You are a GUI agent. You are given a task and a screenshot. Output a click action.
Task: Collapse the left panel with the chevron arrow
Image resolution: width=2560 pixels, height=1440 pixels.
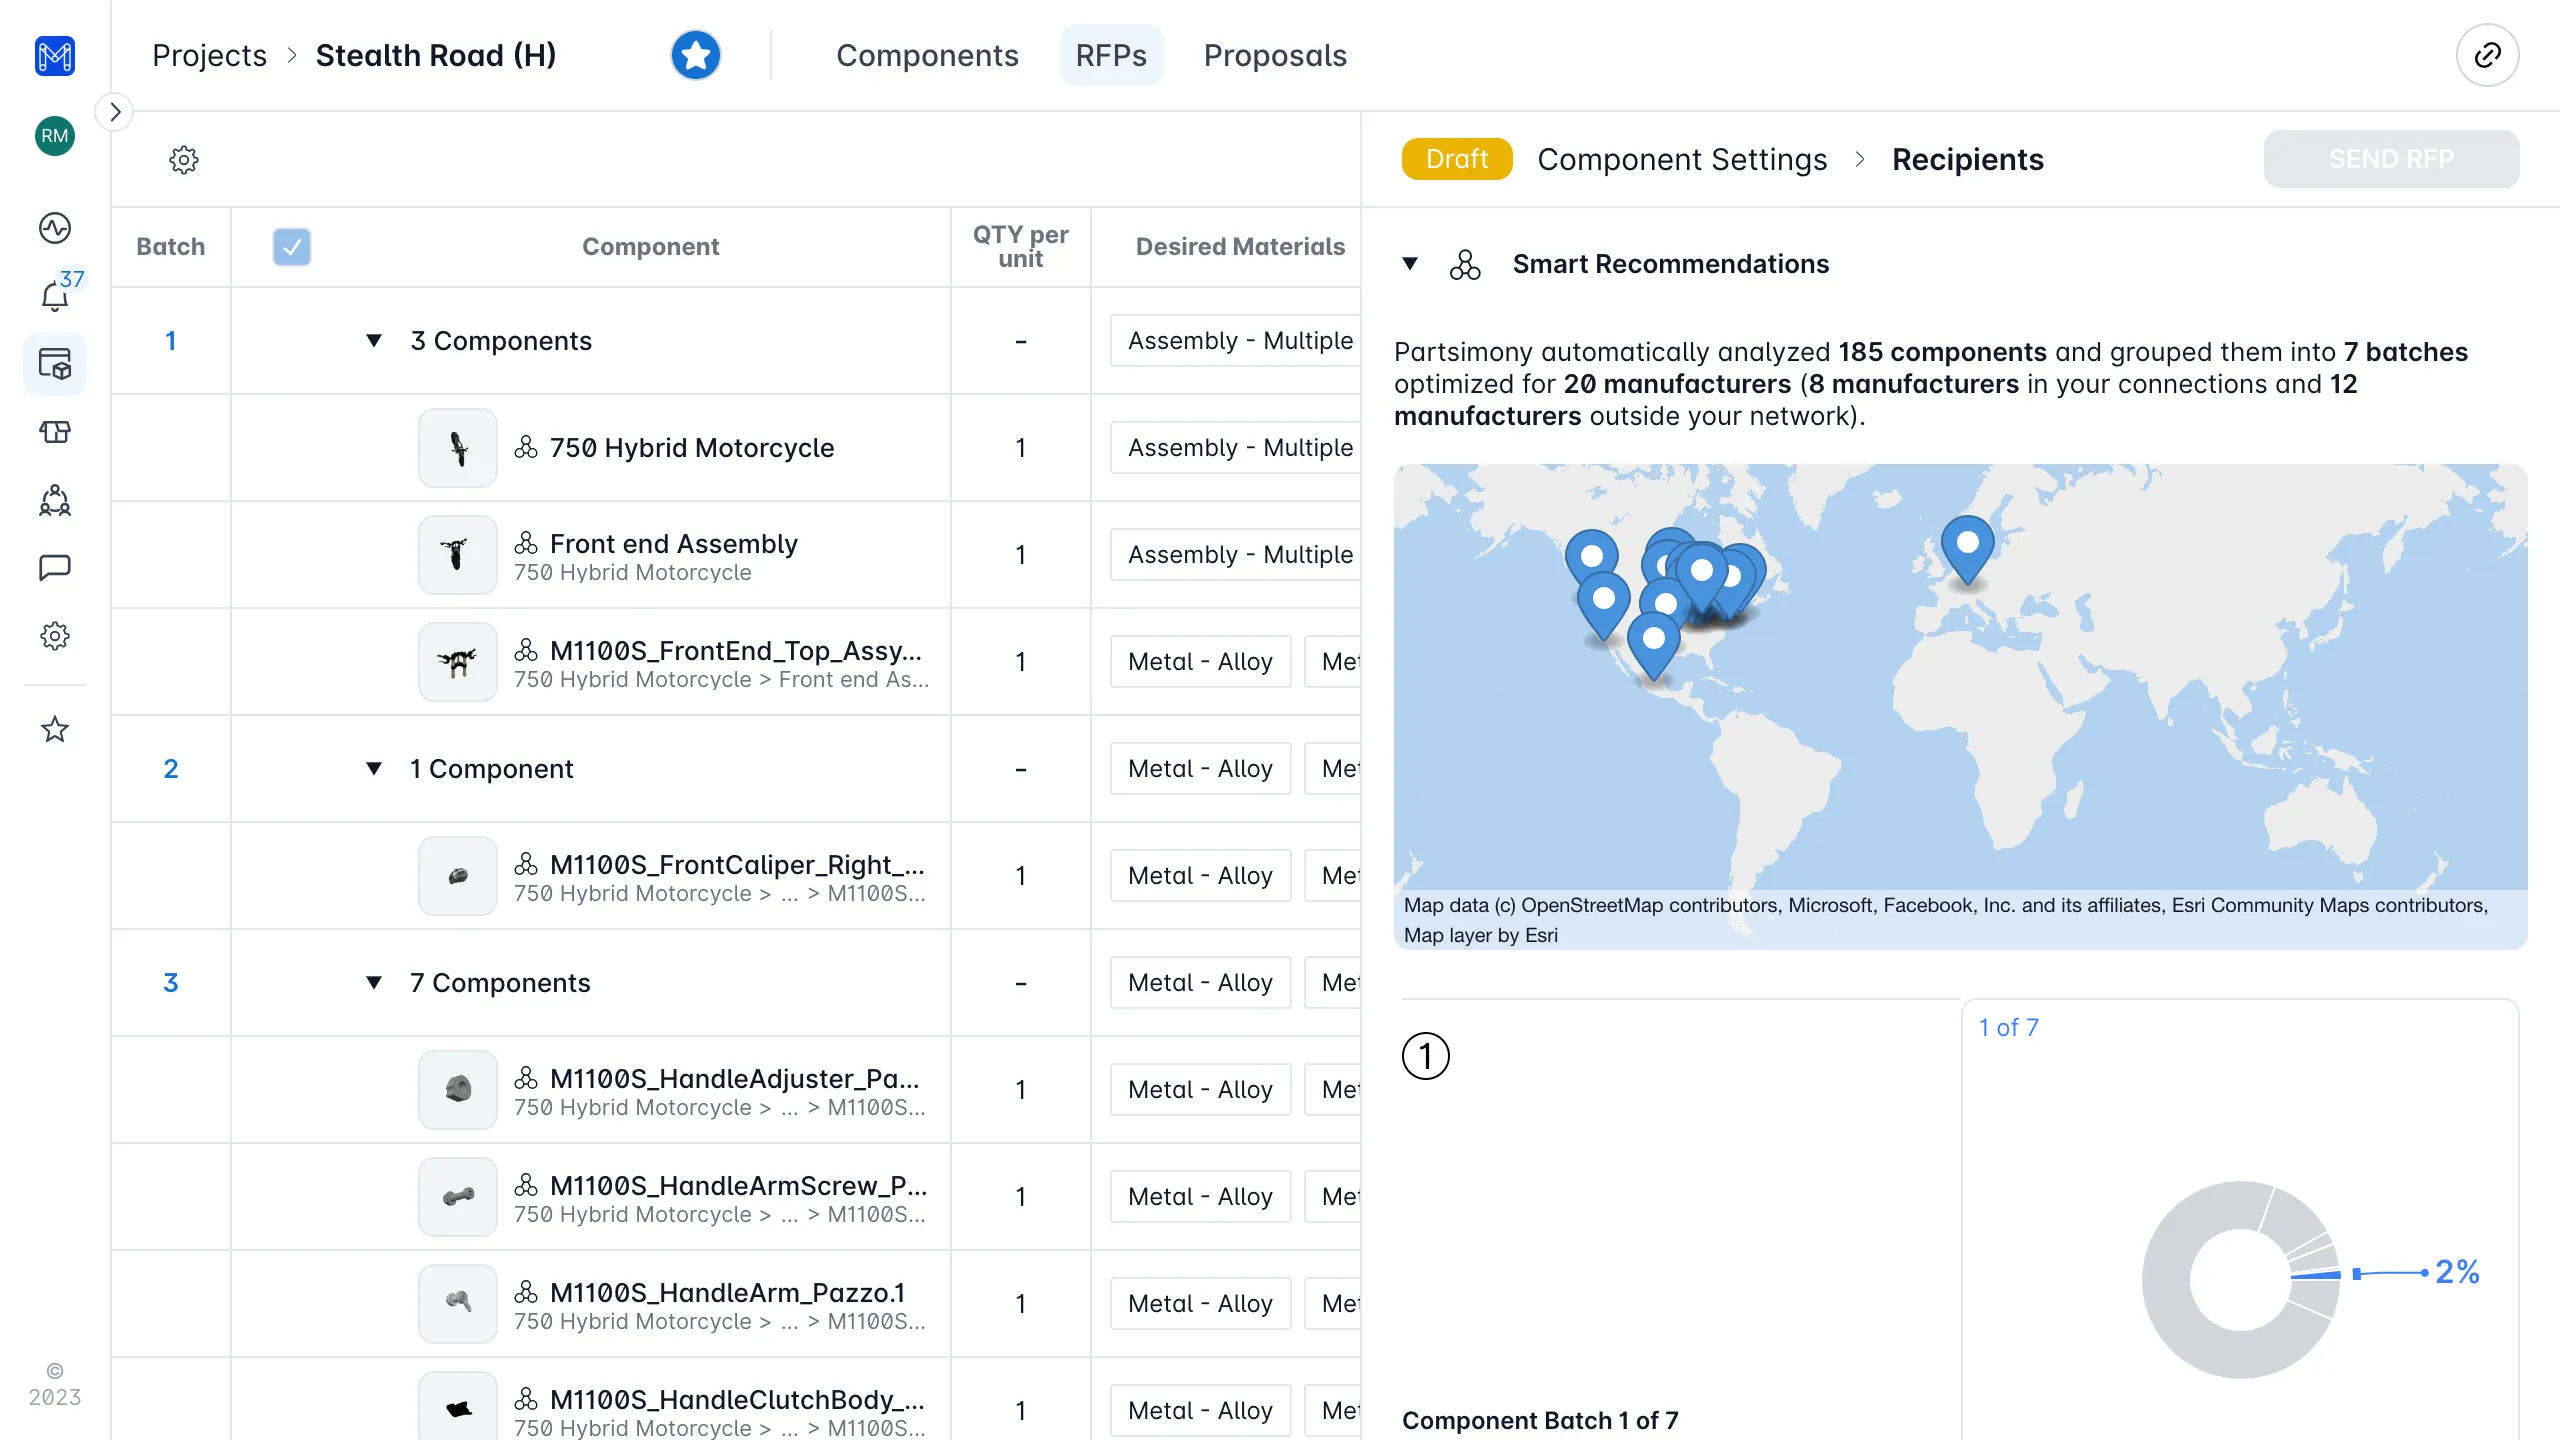[115, 111]
